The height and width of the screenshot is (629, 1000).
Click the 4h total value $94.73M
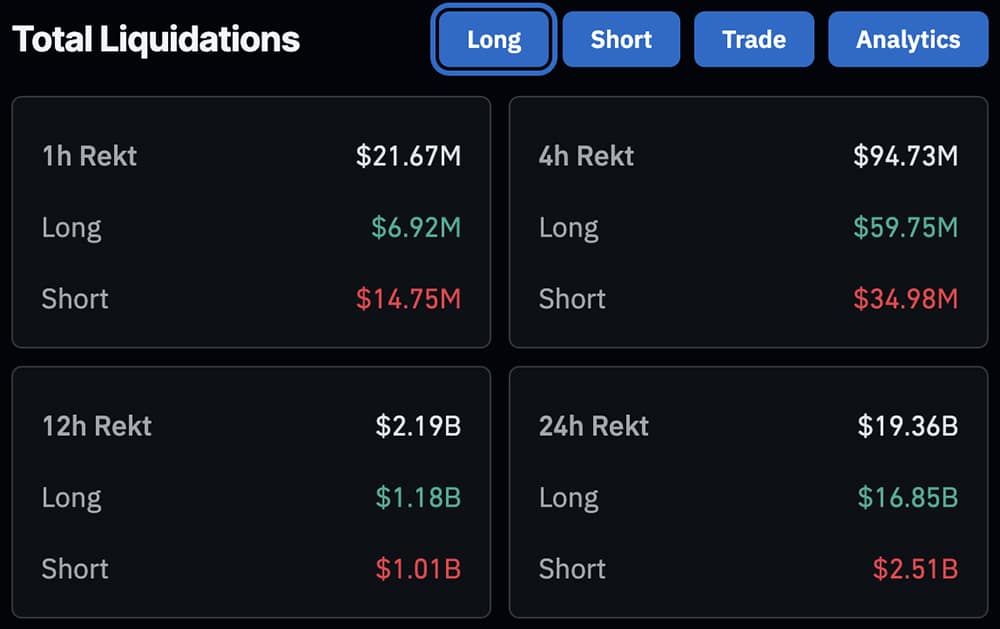click(905, 156)
